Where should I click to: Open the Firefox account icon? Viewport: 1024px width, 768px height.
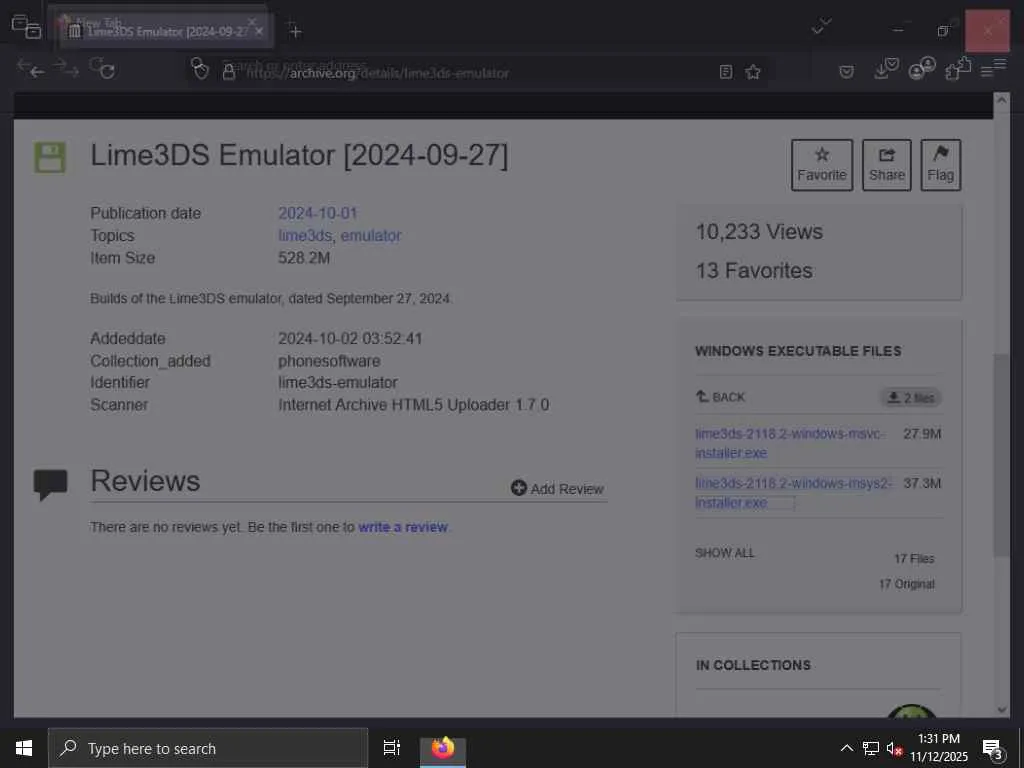tap(917, 72)
